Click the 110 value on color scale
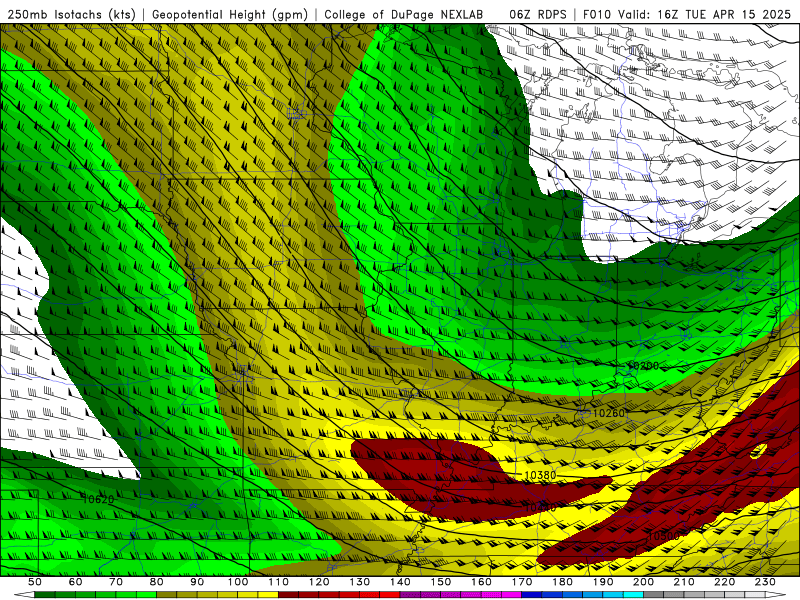 (x=279, y=582)
